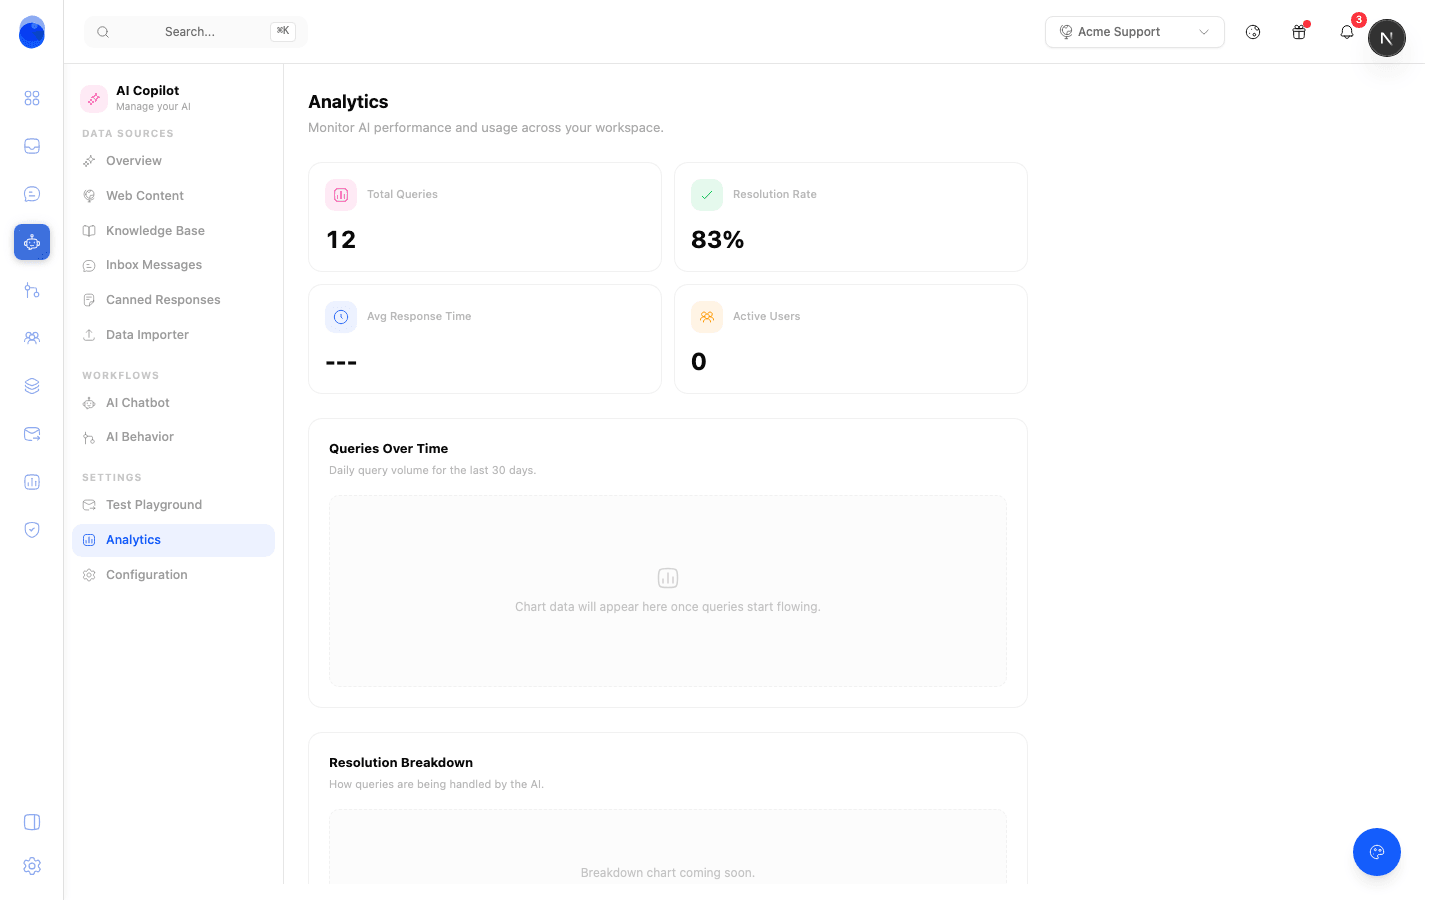Open the chat bubble icon in left rail
This screenshot has height=900, width=1440.
click(32, 194)
